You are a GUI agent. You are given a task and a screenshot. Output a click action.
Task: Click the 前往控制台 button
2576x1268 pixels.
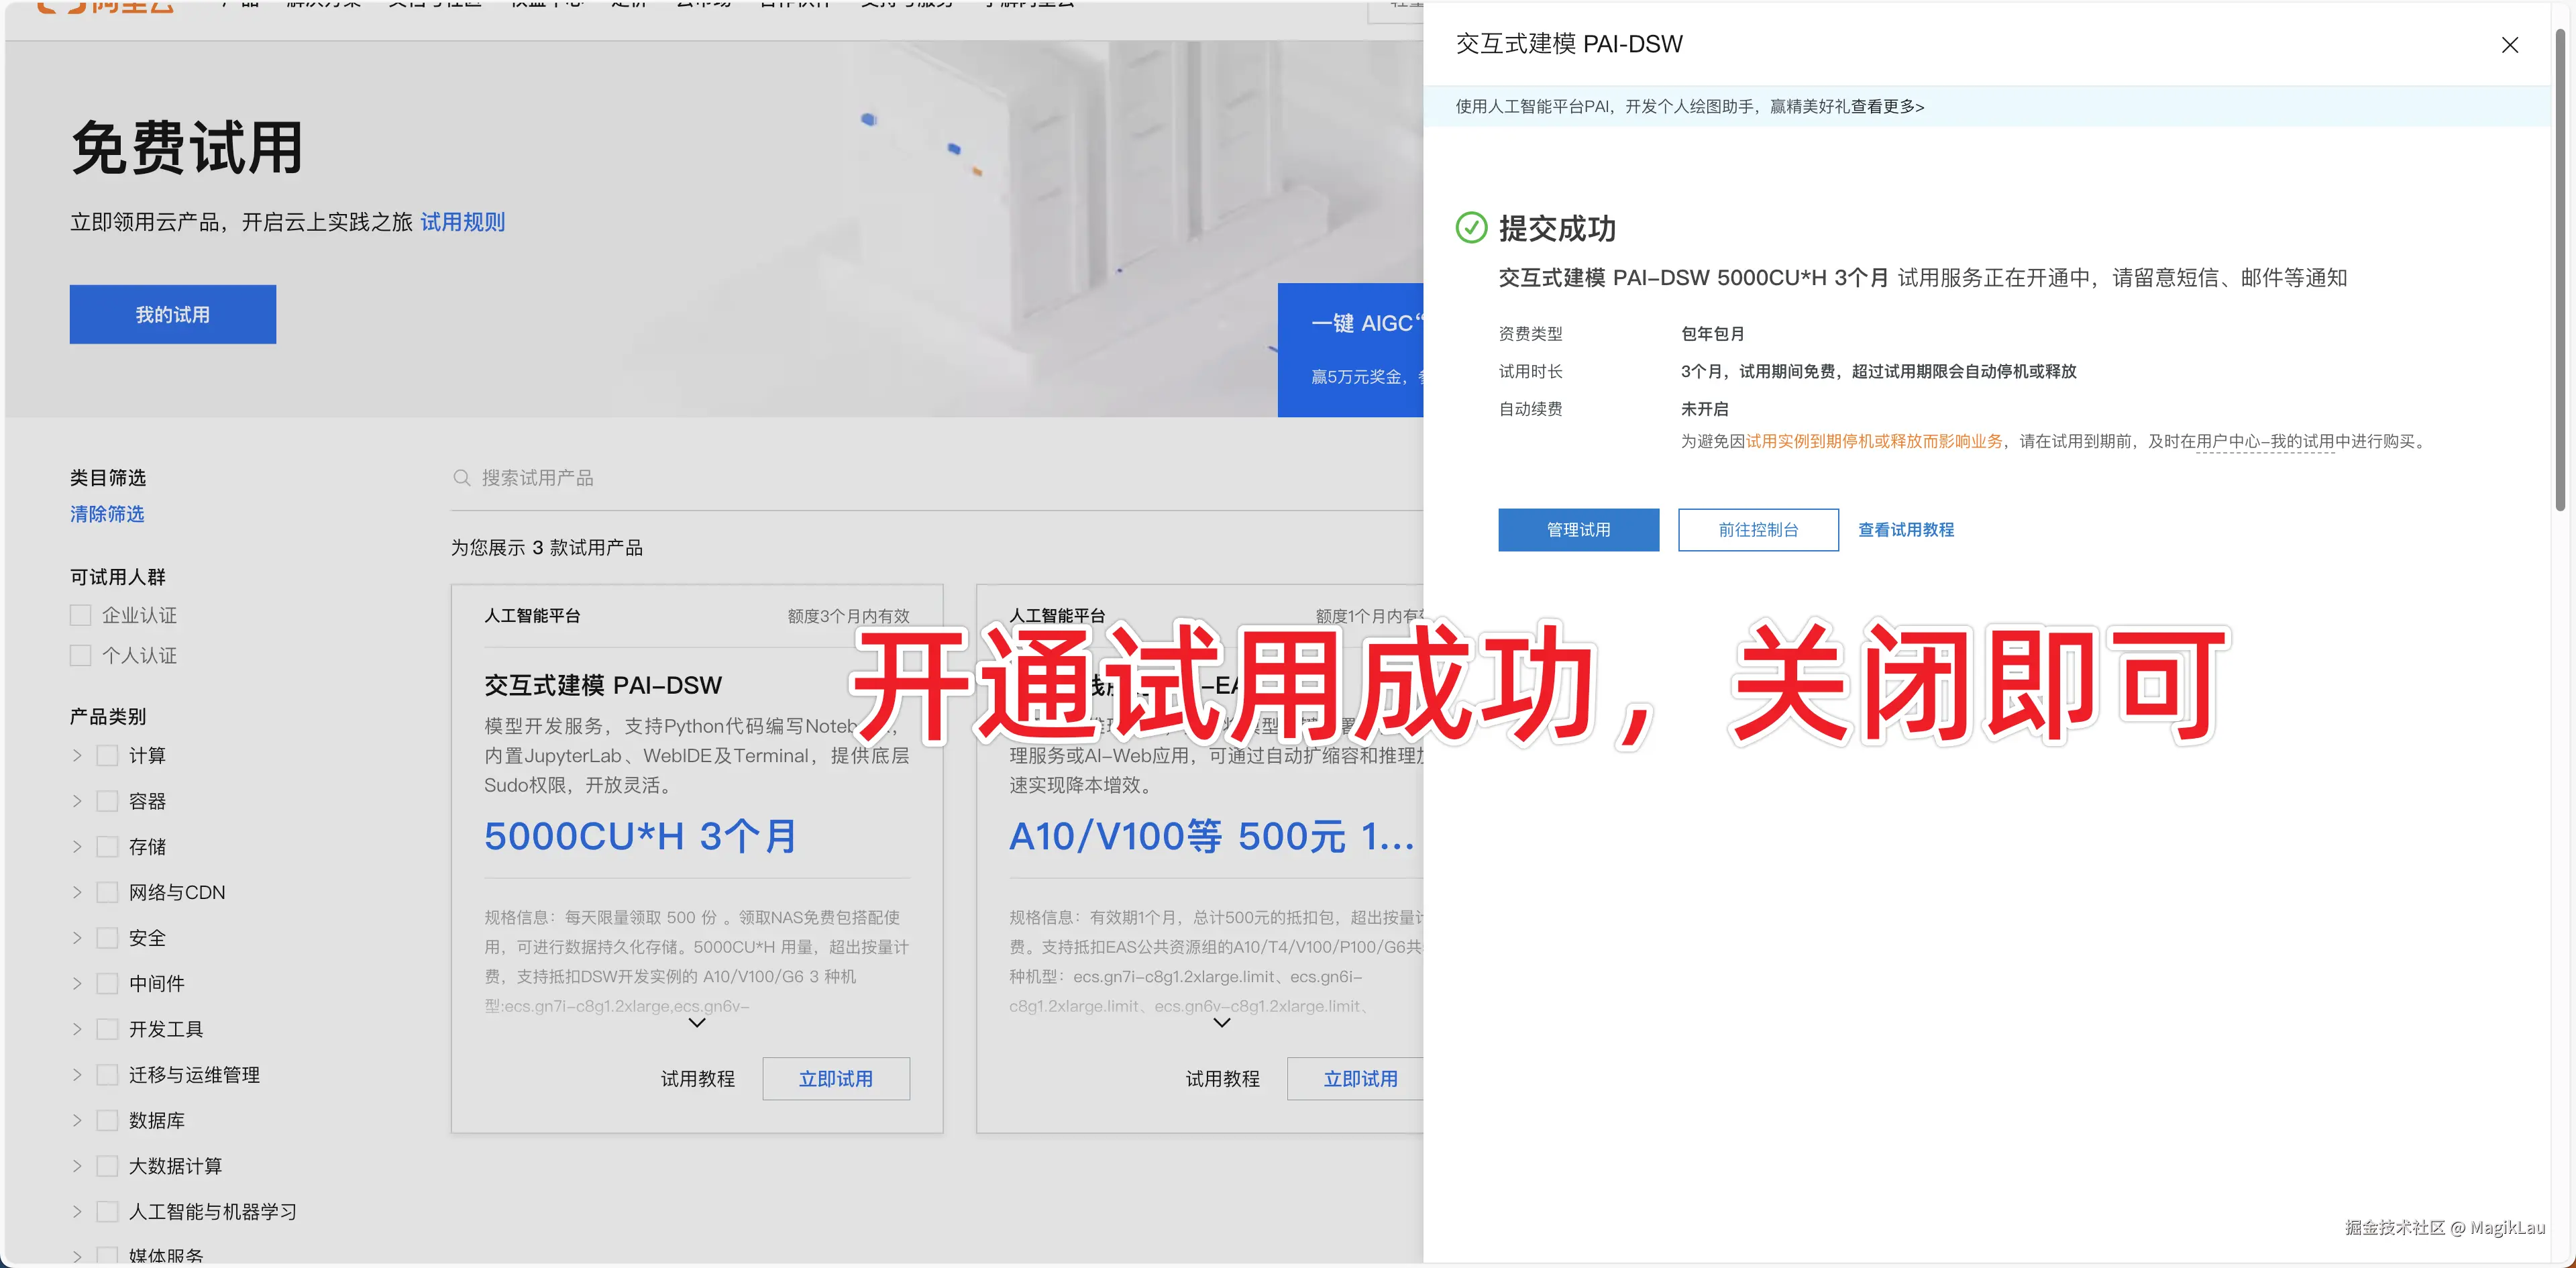point(1758,530)
